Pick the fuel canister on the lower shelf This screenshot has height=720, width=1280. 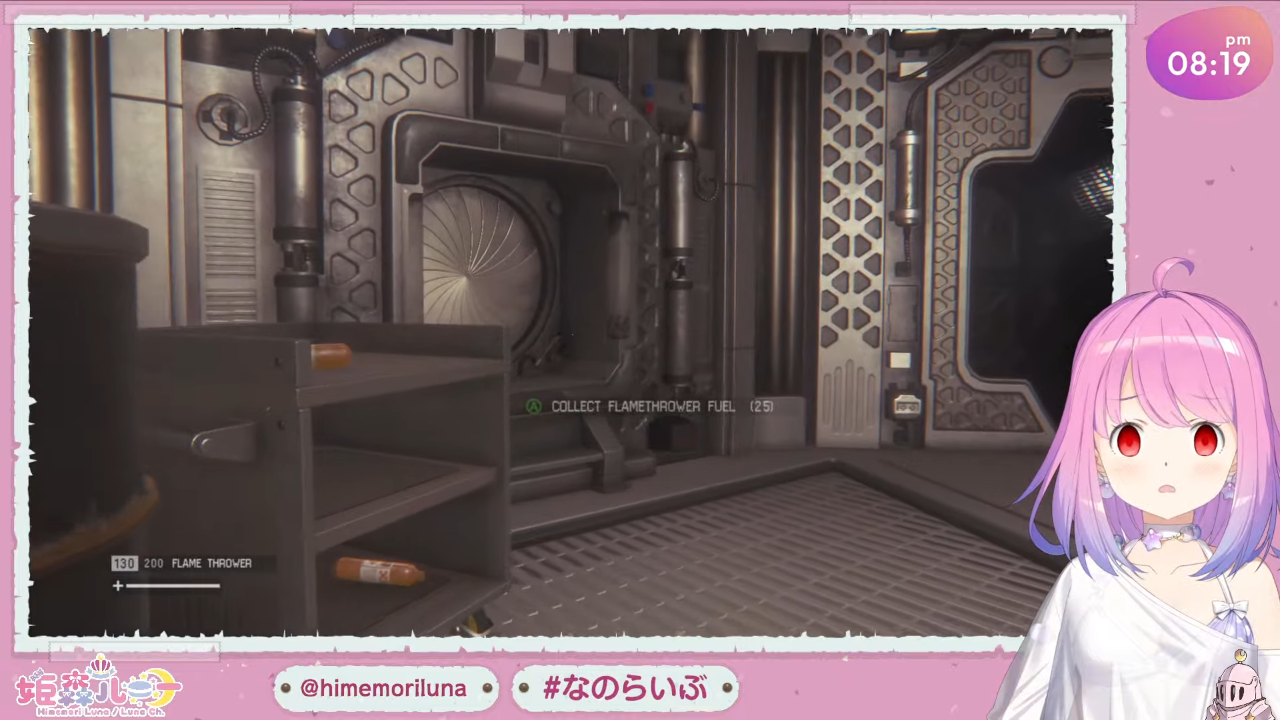tap(378, 571)
